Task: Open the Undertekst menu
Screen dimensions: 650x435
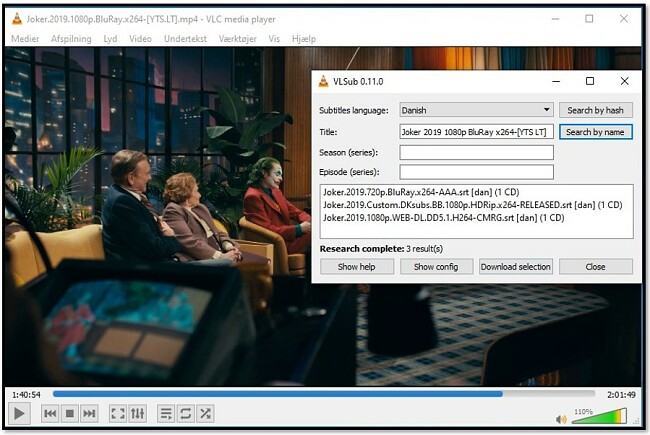Action: pyautogui.click(x=185, y=39)
